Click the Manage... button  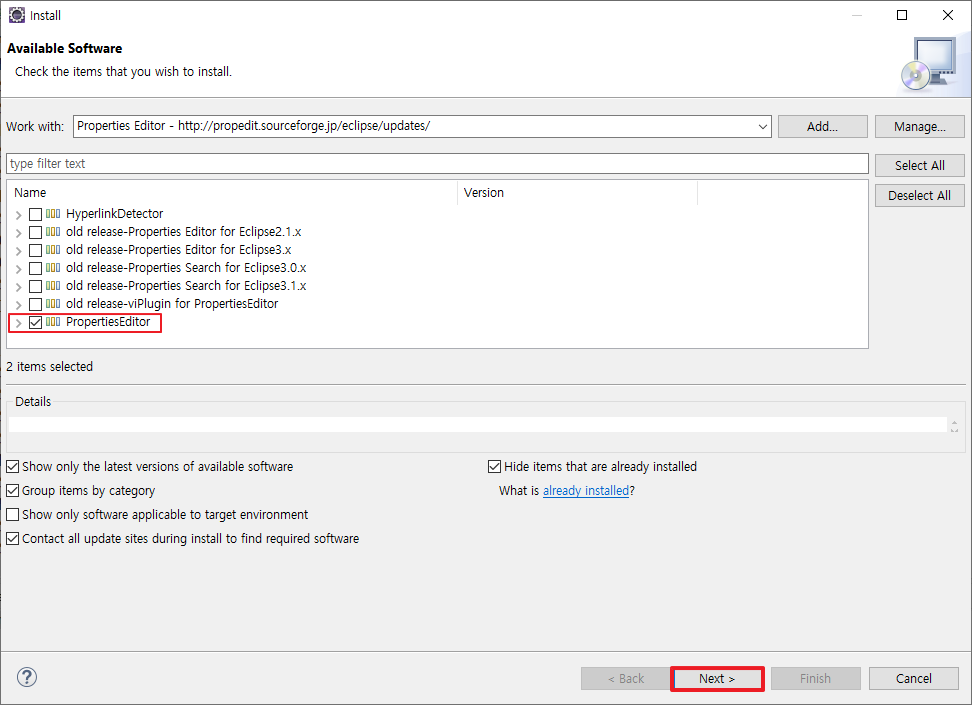coord(919,126)
